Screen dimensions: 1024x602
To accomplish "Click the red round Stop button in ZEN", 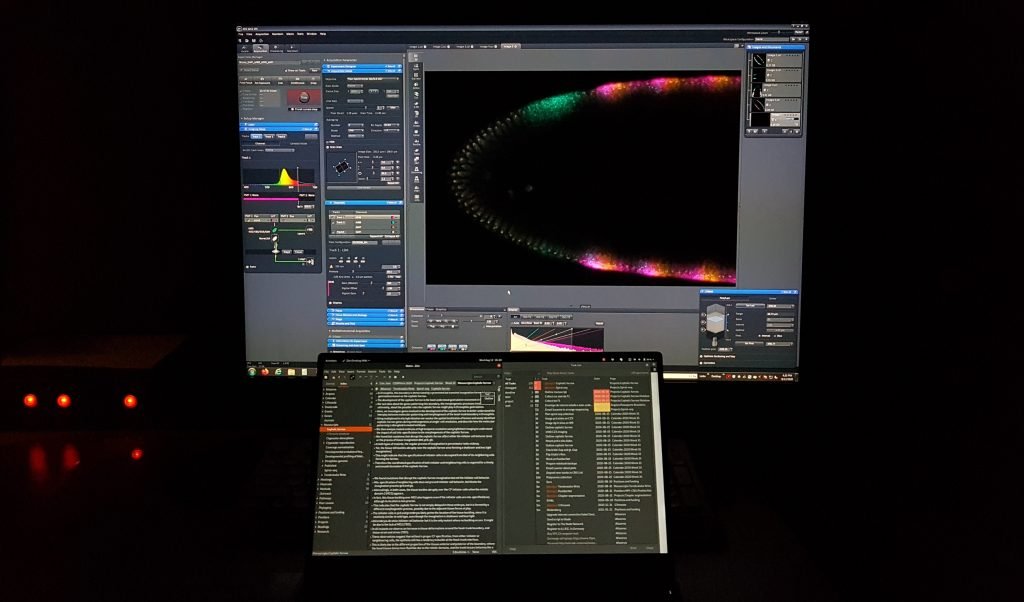I will [x=304, y=97].
